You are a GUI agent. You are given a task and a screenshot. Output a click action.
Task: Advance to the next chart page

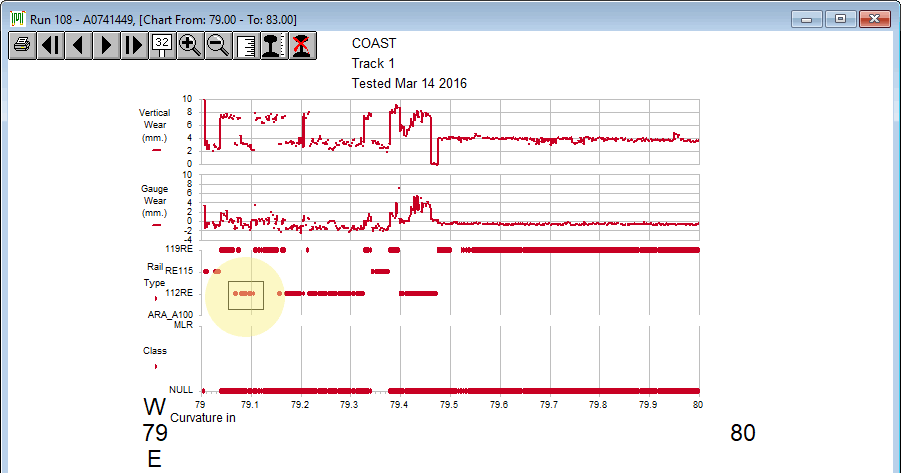click(106, 45)
